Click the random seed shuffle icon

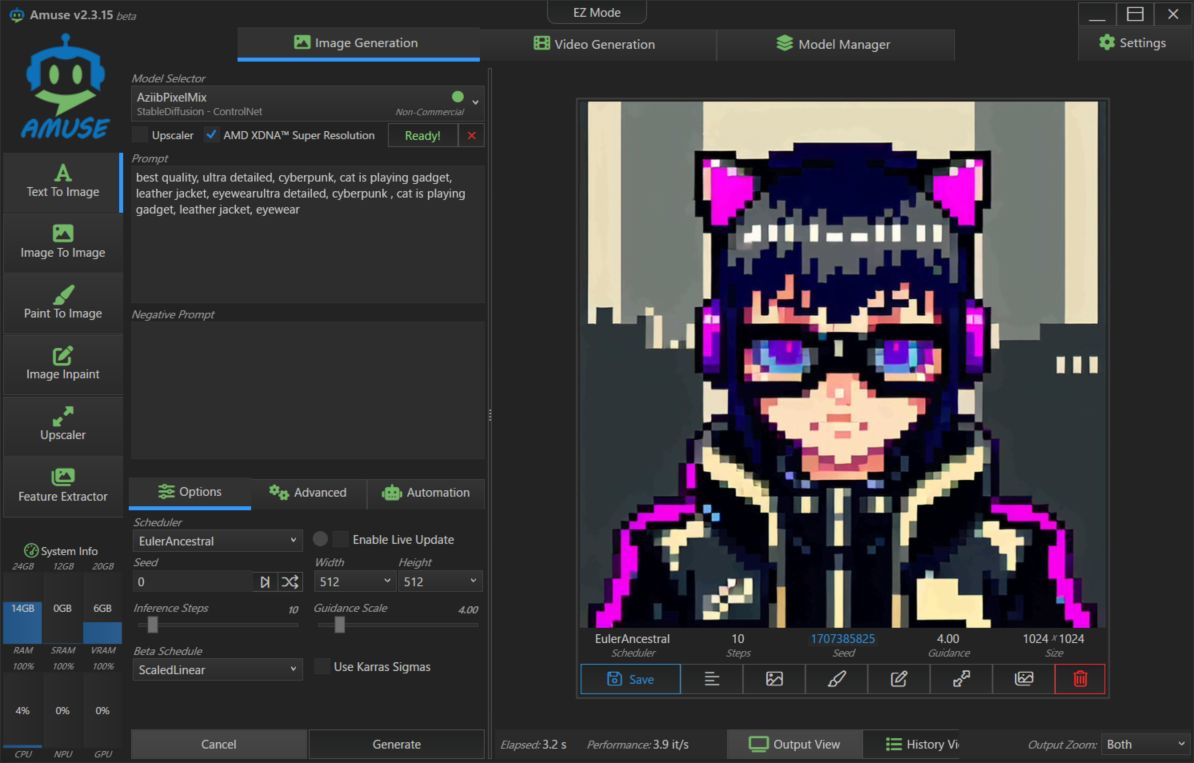tap(289, 582)
